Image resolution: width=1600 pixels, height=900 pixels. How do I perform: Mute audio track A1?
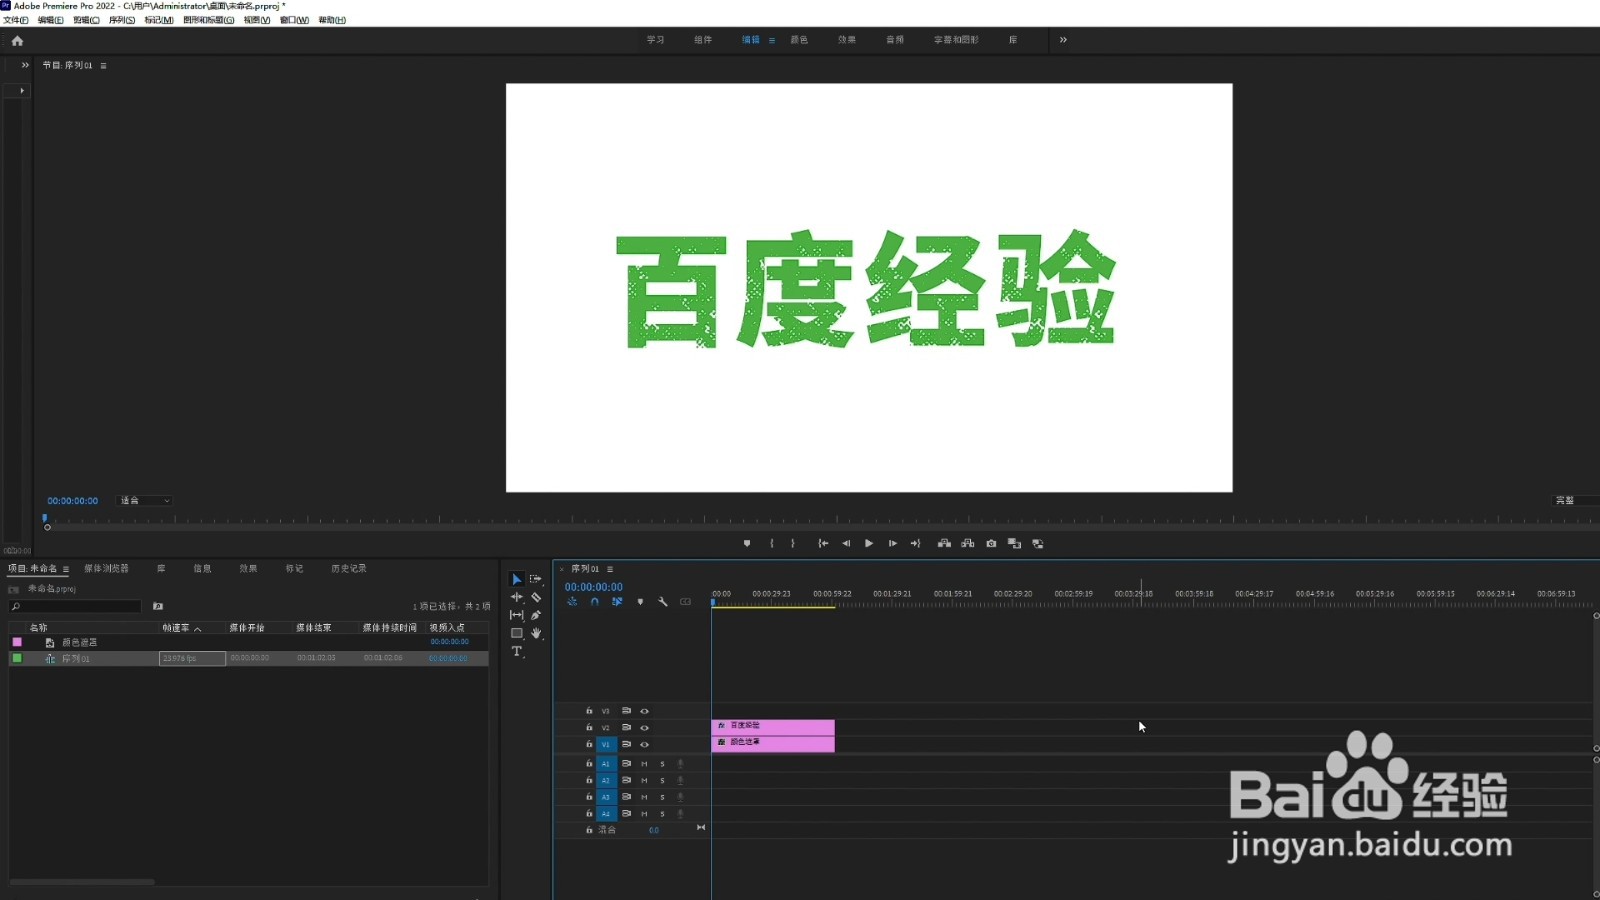click(644, 764)
